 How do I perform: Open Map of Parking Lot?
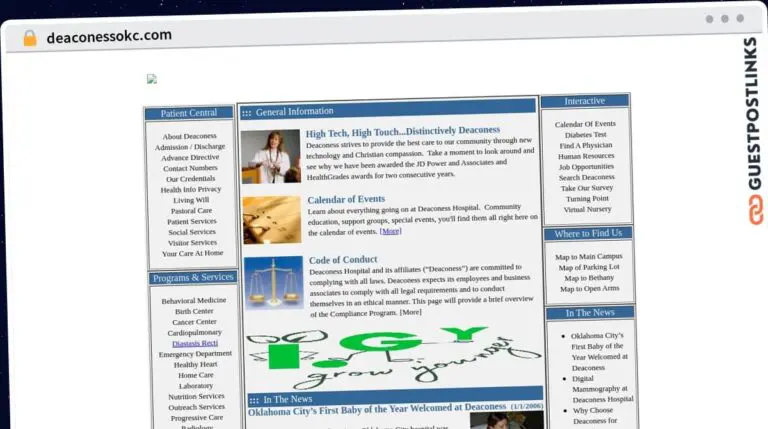tap(589, 267)
